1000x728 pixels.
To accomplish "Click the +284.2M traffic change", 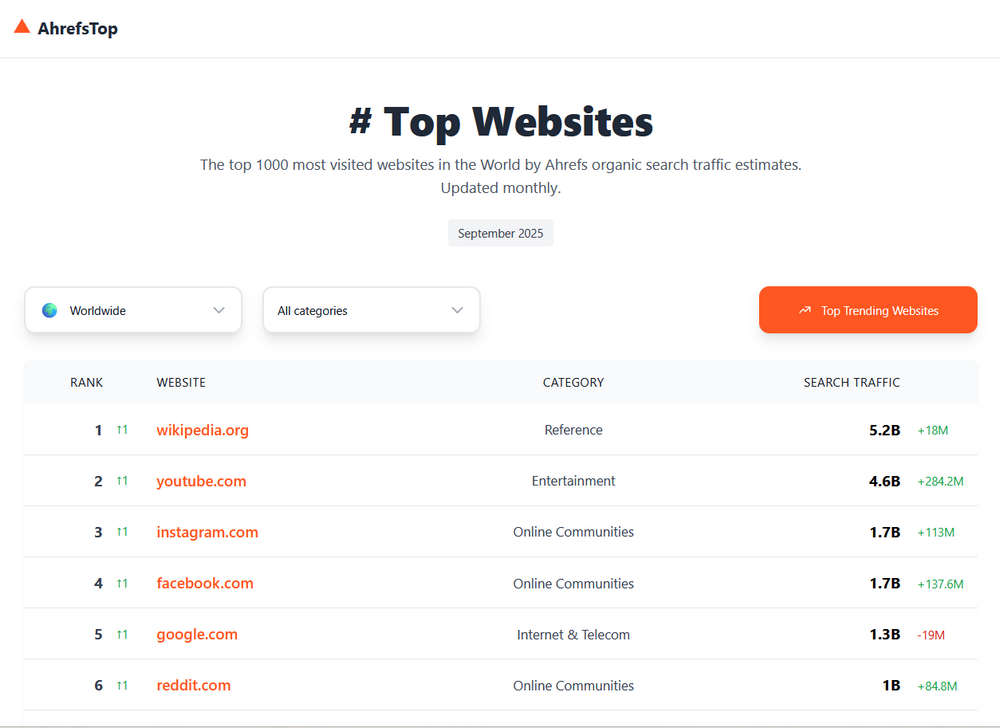I will pyautogui.click(x=940, y=481).
